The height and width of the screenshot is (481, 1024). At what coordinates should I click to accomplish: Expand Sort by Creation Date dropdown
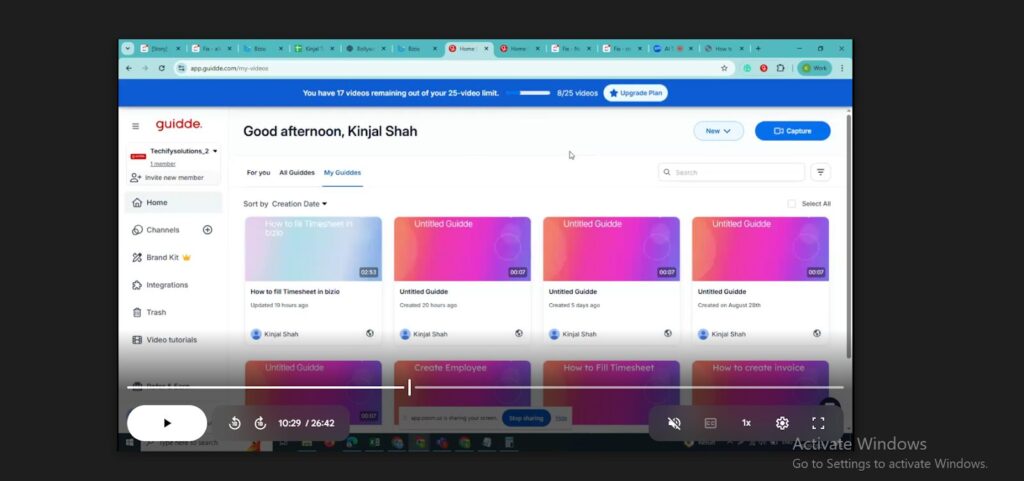coord(299,204)
